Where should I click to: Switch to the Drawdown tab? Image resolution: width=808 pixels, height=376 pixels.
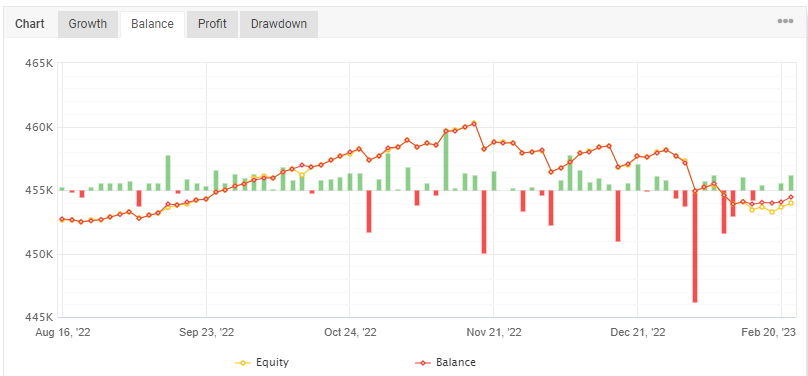pos(279,24)
